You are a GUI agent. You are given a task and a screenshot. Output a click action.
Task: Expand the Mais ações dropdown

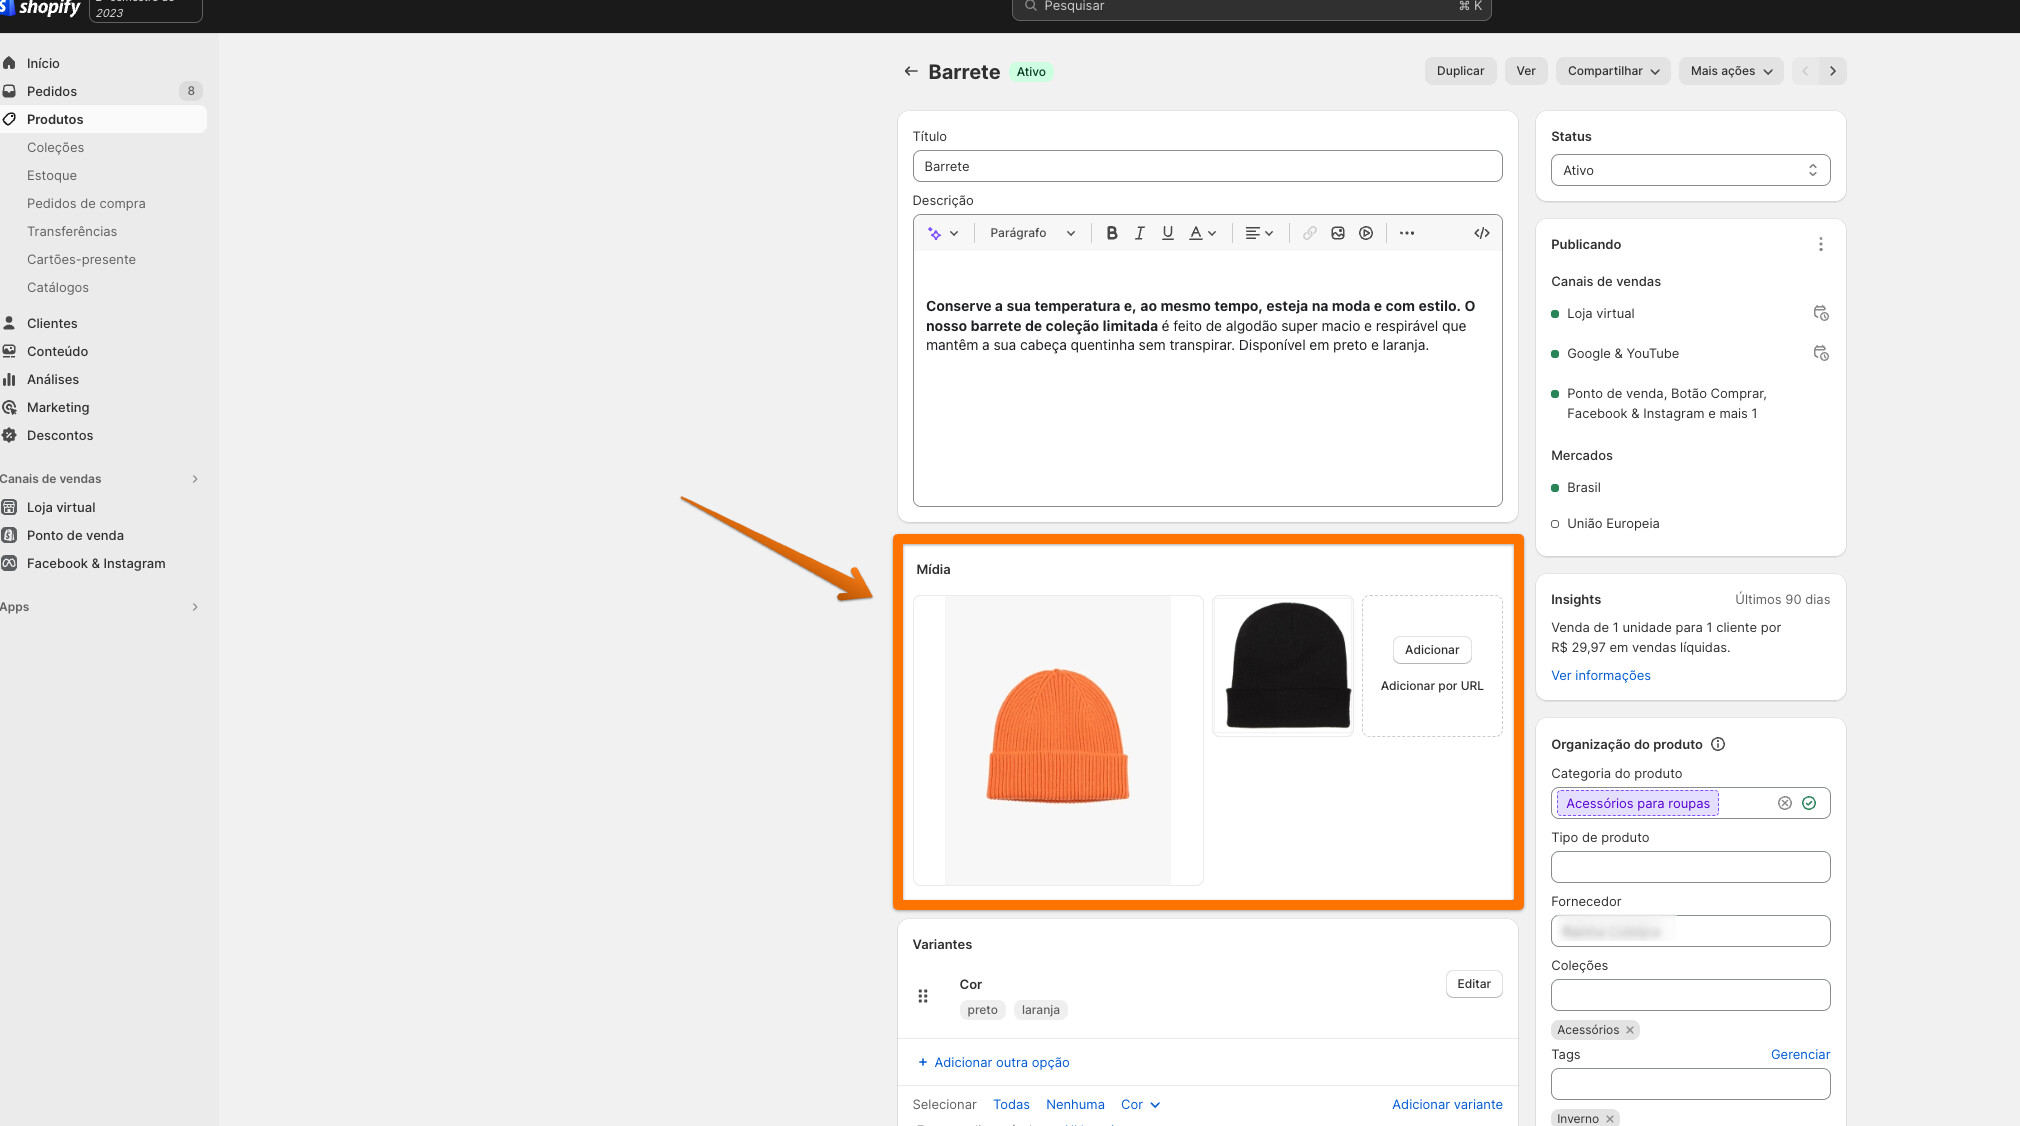[1730, 71]
